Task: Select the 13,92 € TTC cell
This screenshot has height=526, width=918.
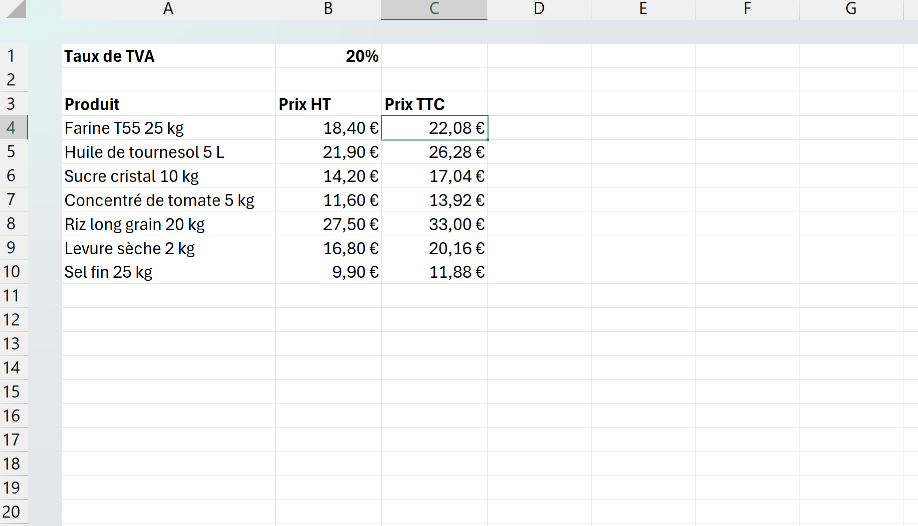Action: point(434,200)
